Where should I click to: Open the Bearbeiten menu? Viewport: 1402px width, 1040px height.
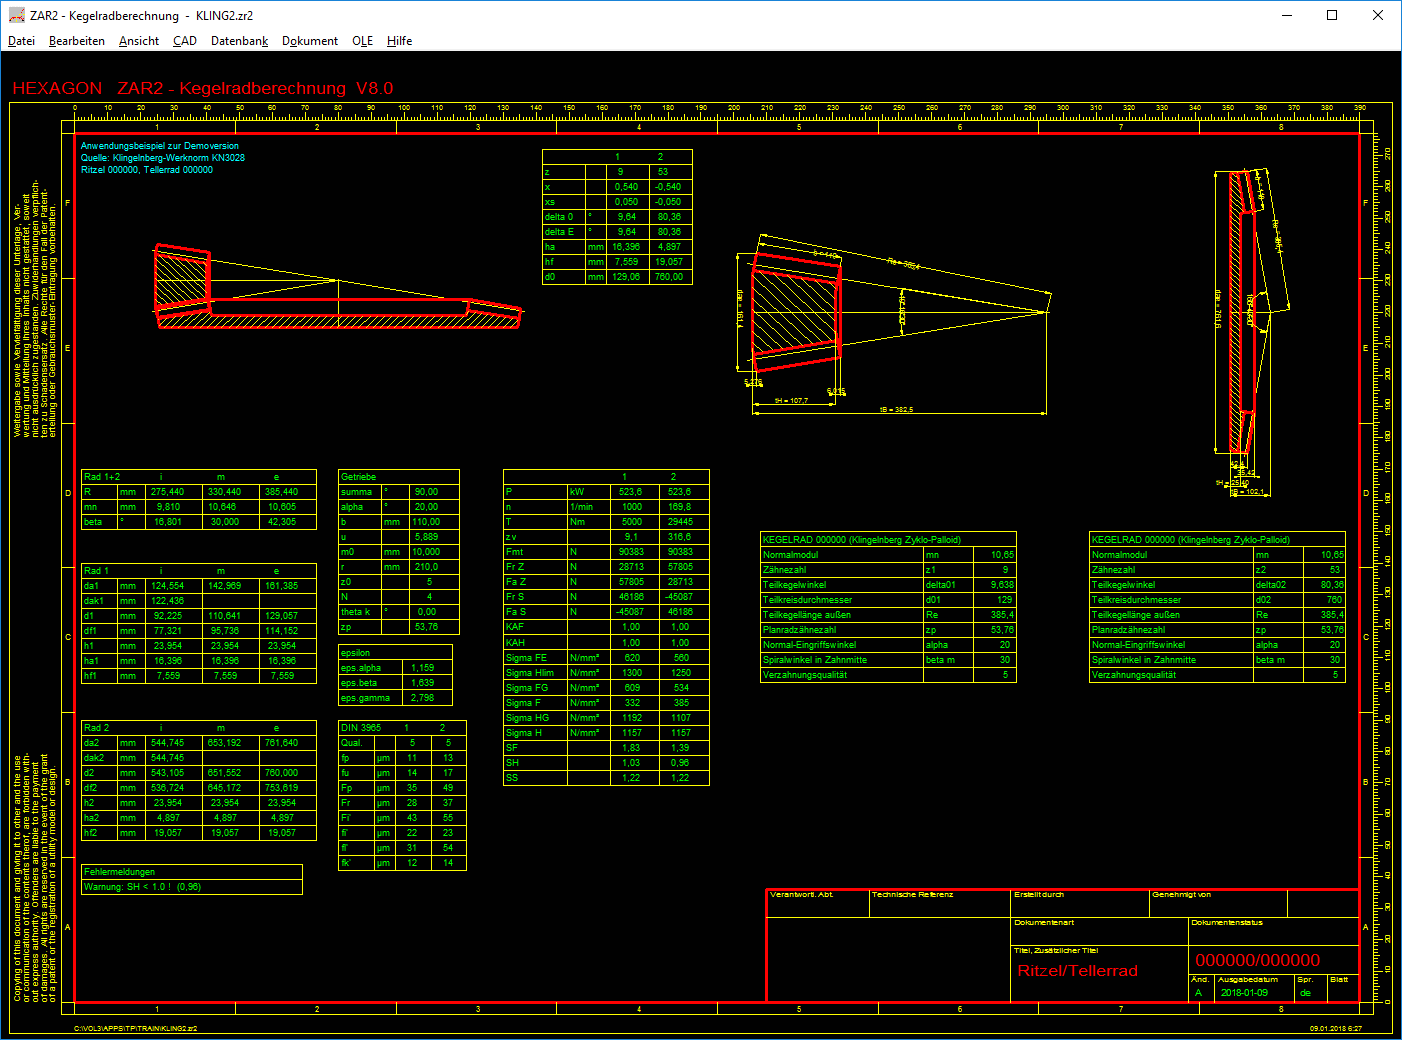tap(77, 41)
